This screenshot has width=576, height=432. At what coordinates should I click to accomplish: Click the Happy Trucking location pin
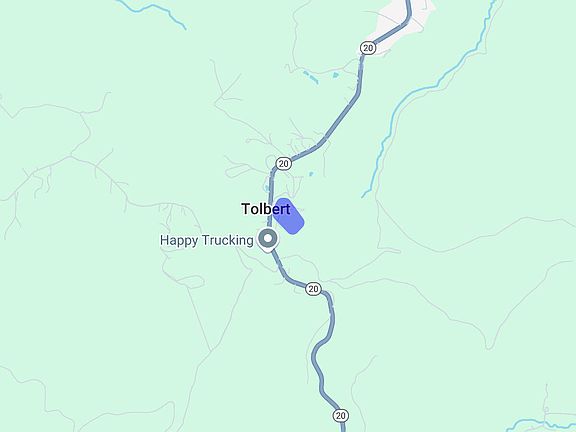pyautogui.click(x=268, y=240)
